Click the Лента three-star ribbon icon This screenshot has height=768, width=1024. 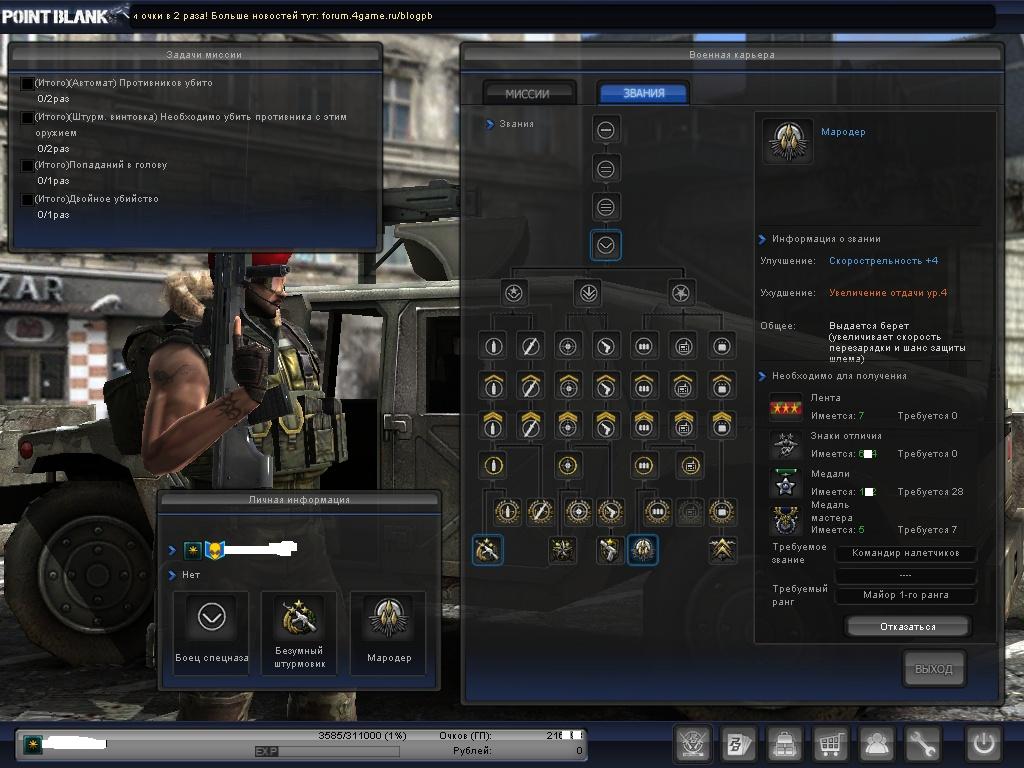point(786,408)
